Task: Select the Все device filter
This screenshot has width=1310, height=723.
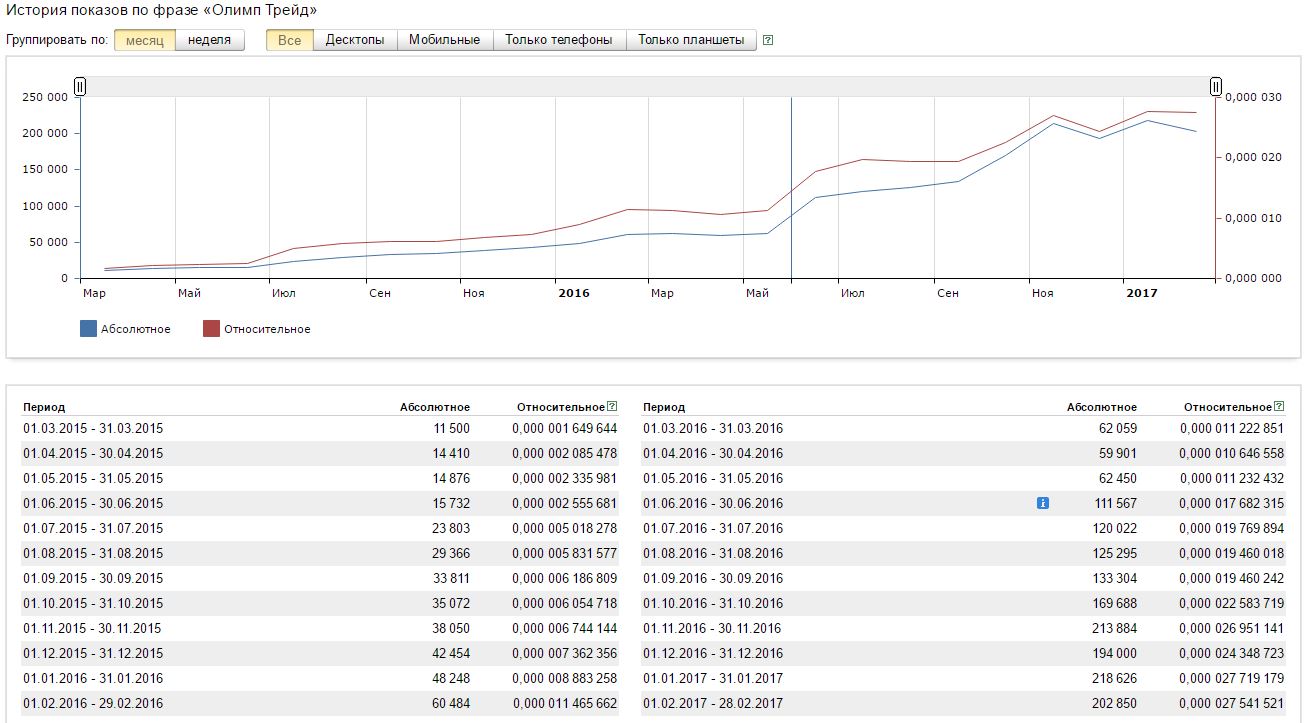Action: (290, 40)
